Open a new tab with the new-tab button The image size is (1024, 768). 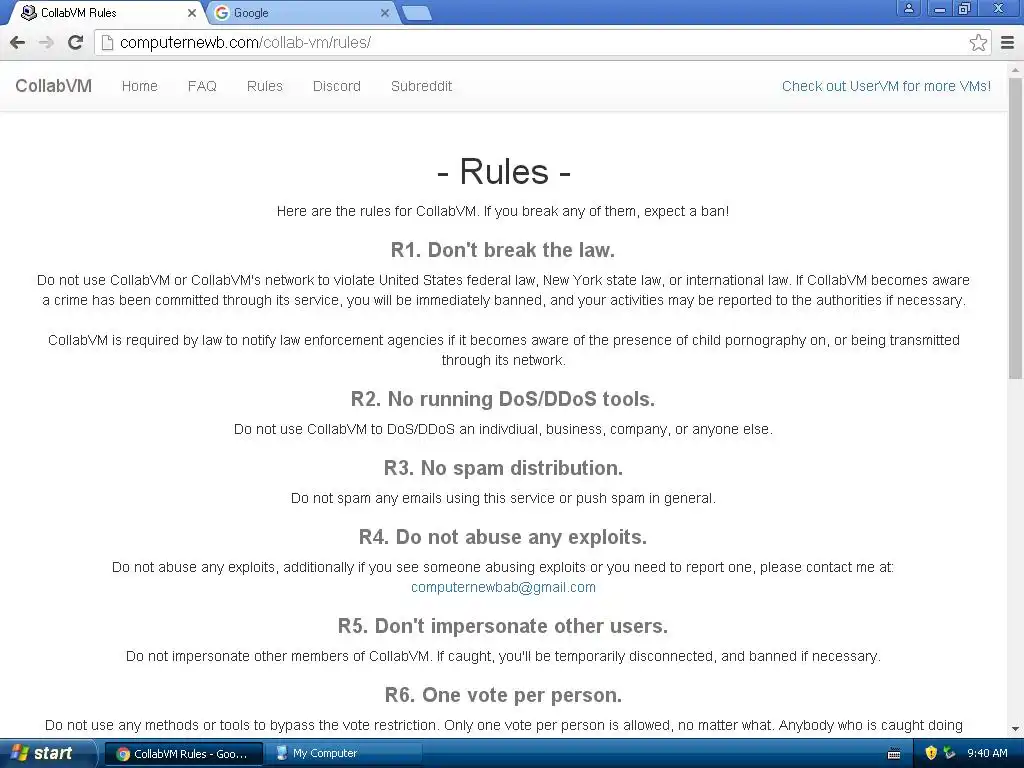416,13
